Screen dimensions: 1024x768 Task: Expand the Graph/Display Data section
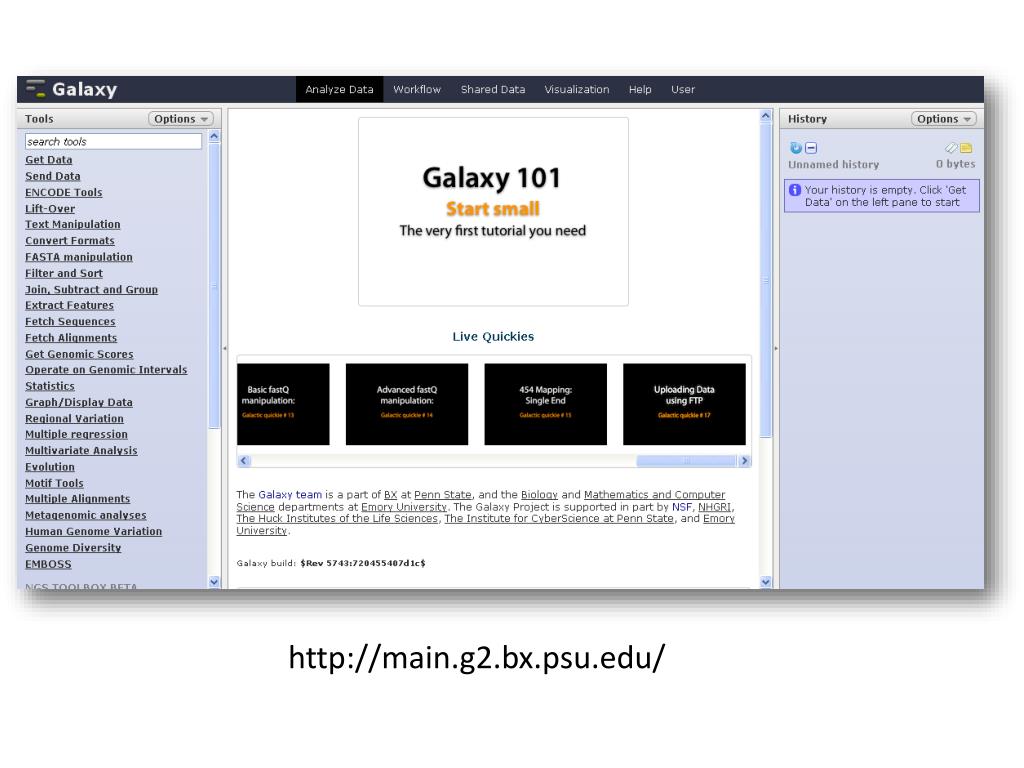coord(79,403)
